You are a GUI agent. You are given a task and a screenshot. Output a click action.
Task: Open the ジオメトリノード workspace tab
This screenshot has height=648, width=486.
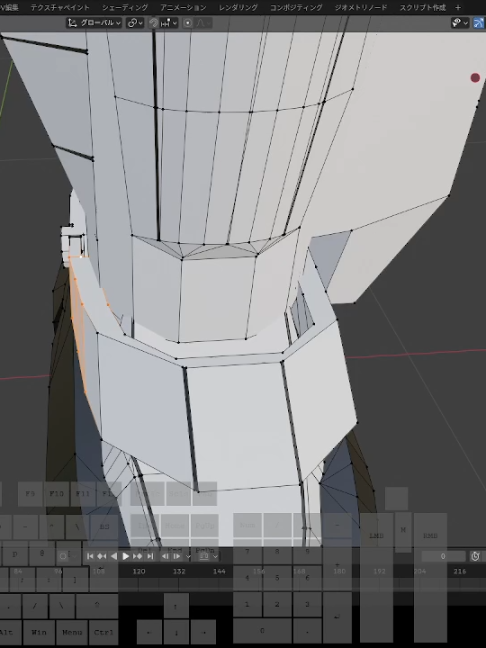click(361, 7)
